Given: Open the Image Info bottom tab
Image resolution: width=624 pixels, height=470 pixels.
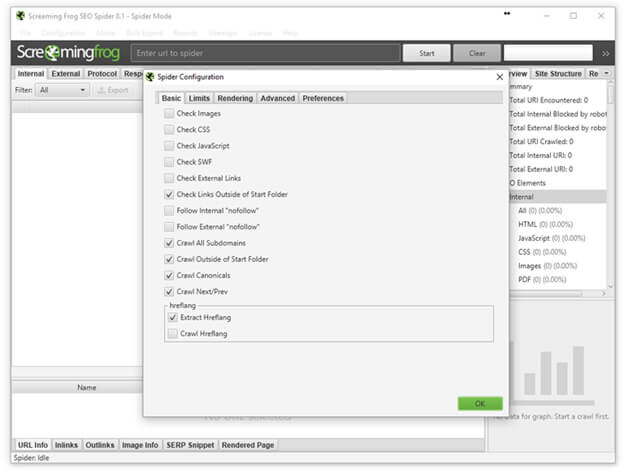Looking at the screenshot, I should (140, 445).
